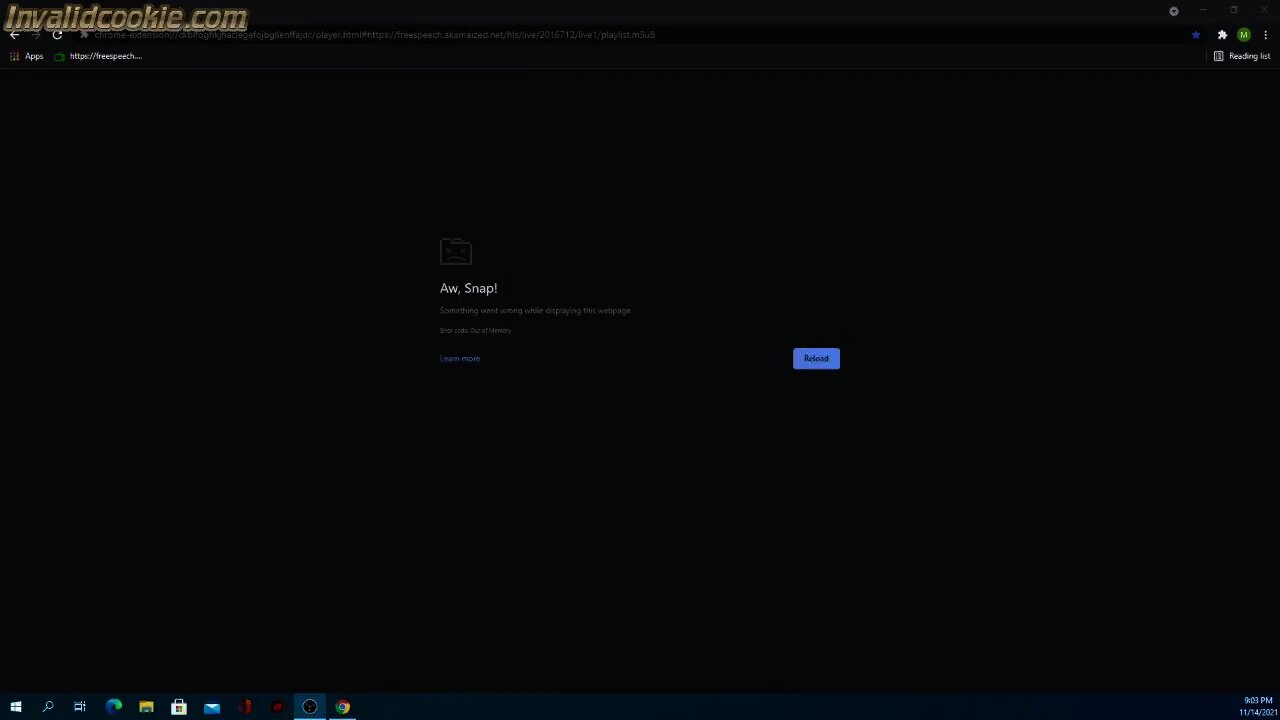Open the Extensions puzzle icon
Image resolution: width=1280 pixels, height=720 pixels.
pos(1222,35)
